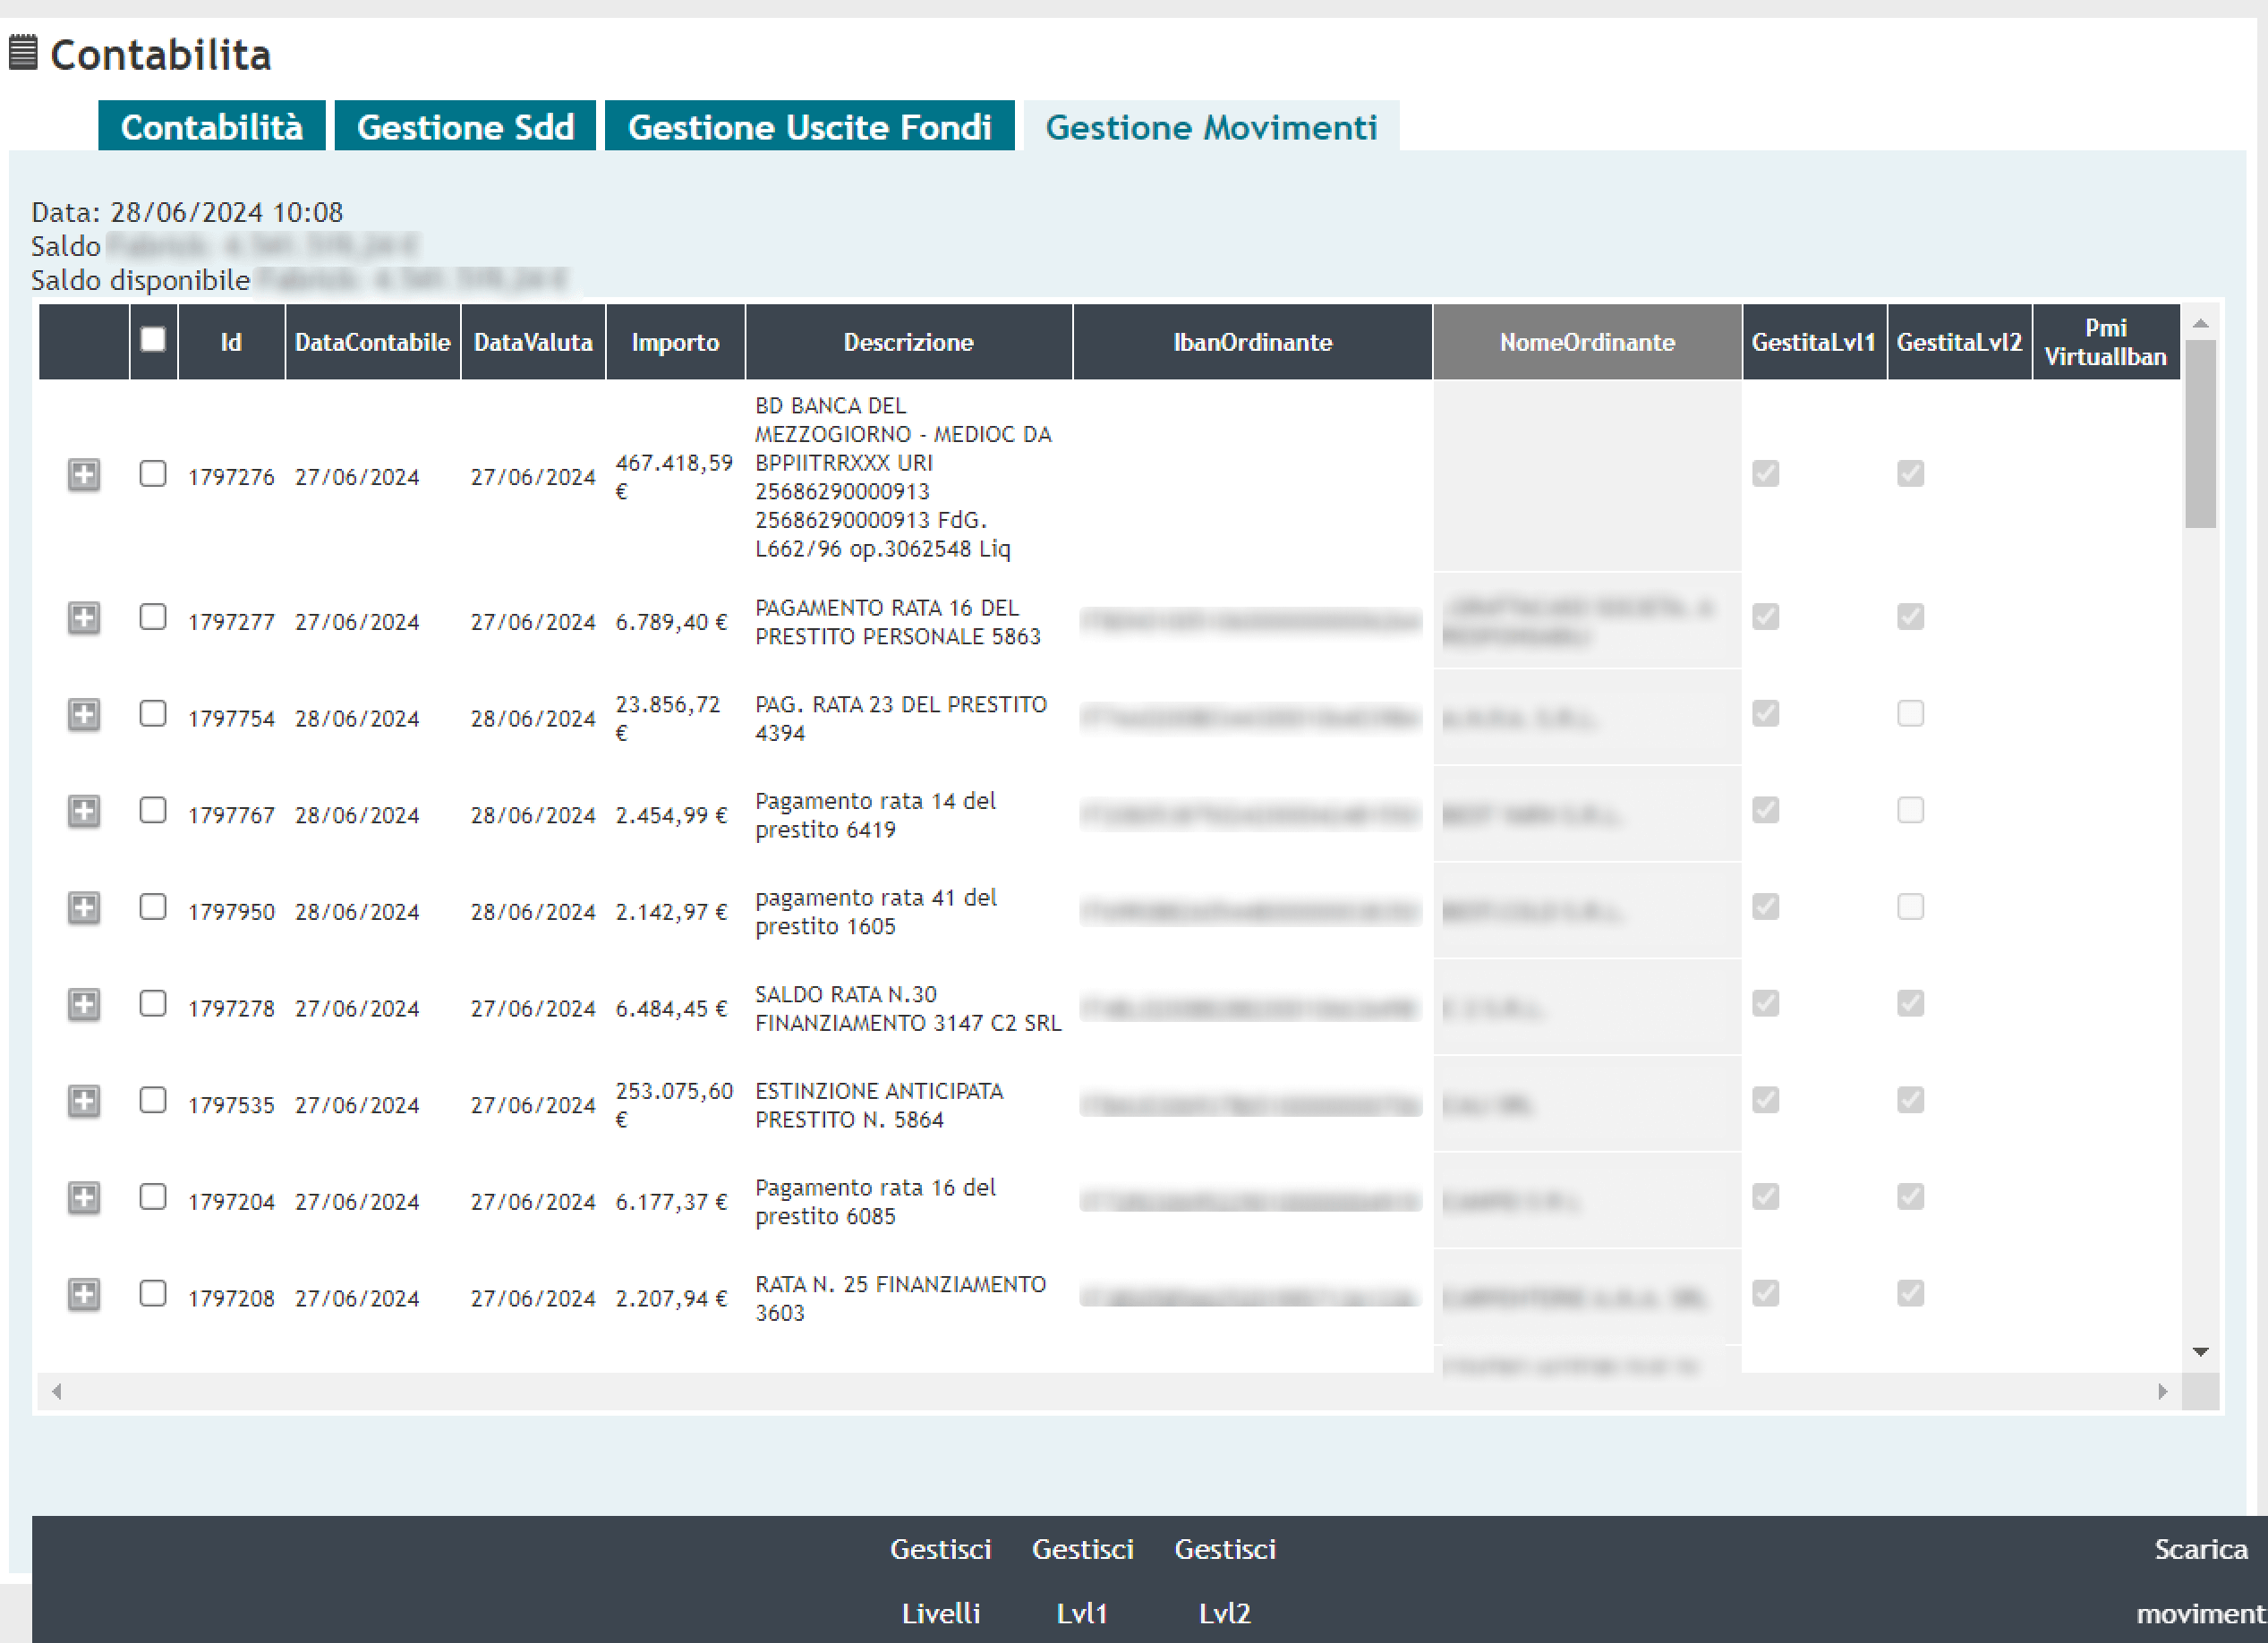The image size is (2268, 1643).
Task: Click the vertical scrollbar up arrow
Action: coord(2200,323)
